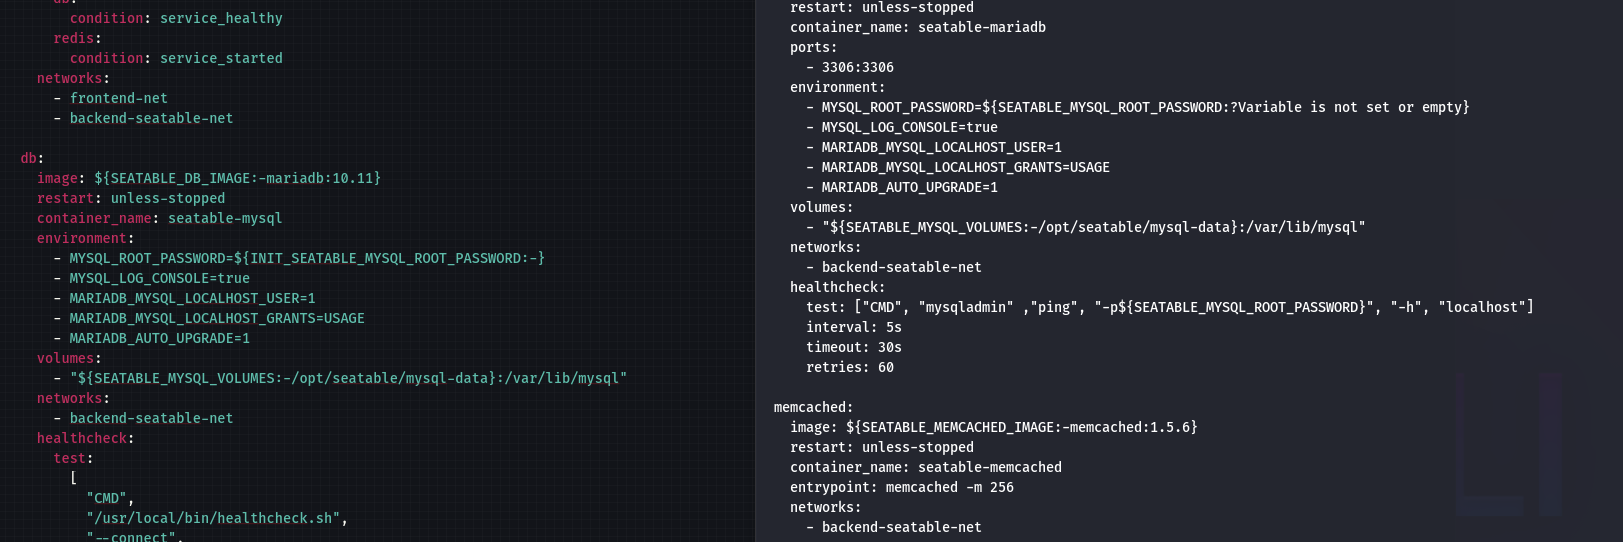Click the condition: service_healthy line
The width and height of the screenshot is (1623, 542).
click(176, 18)
